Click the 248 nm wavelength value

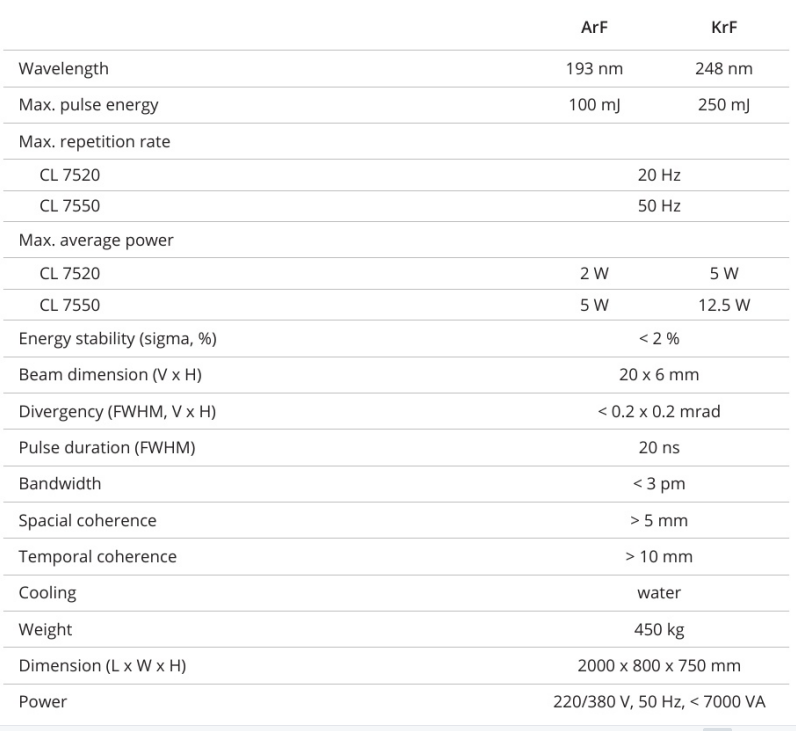tap(723, 69)
